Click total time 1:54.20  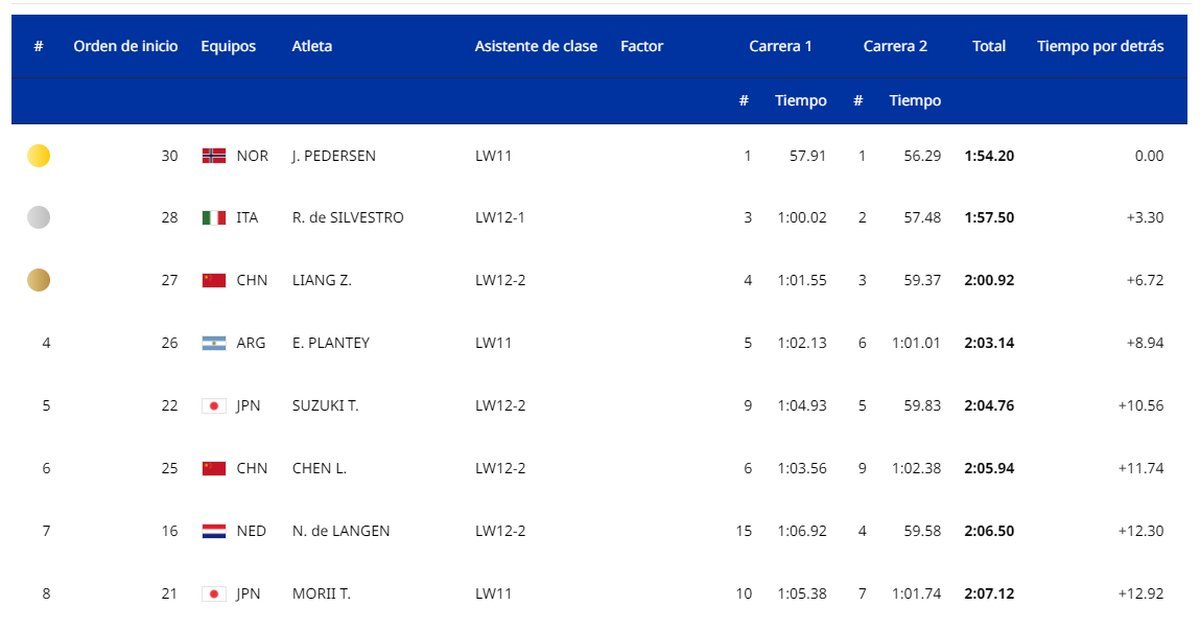click(x=990, y=156)
